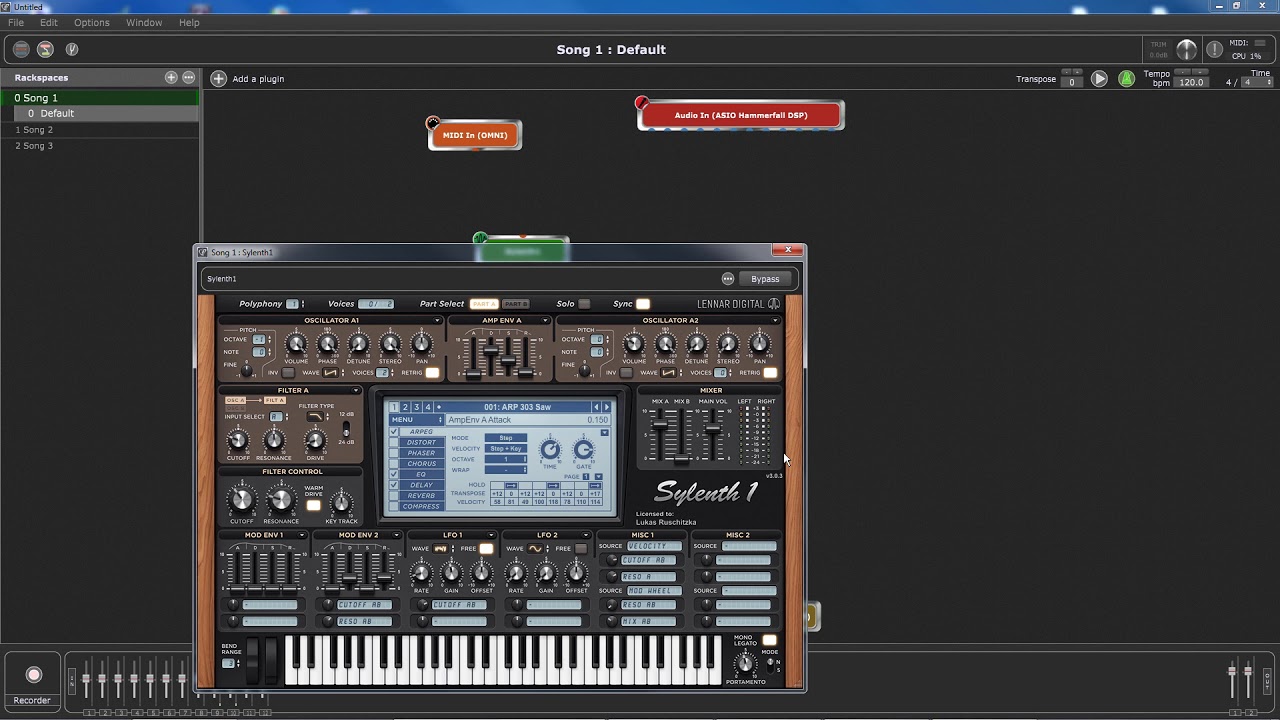Click the LFO 1 wave shape icon

(x=440, y=549)
